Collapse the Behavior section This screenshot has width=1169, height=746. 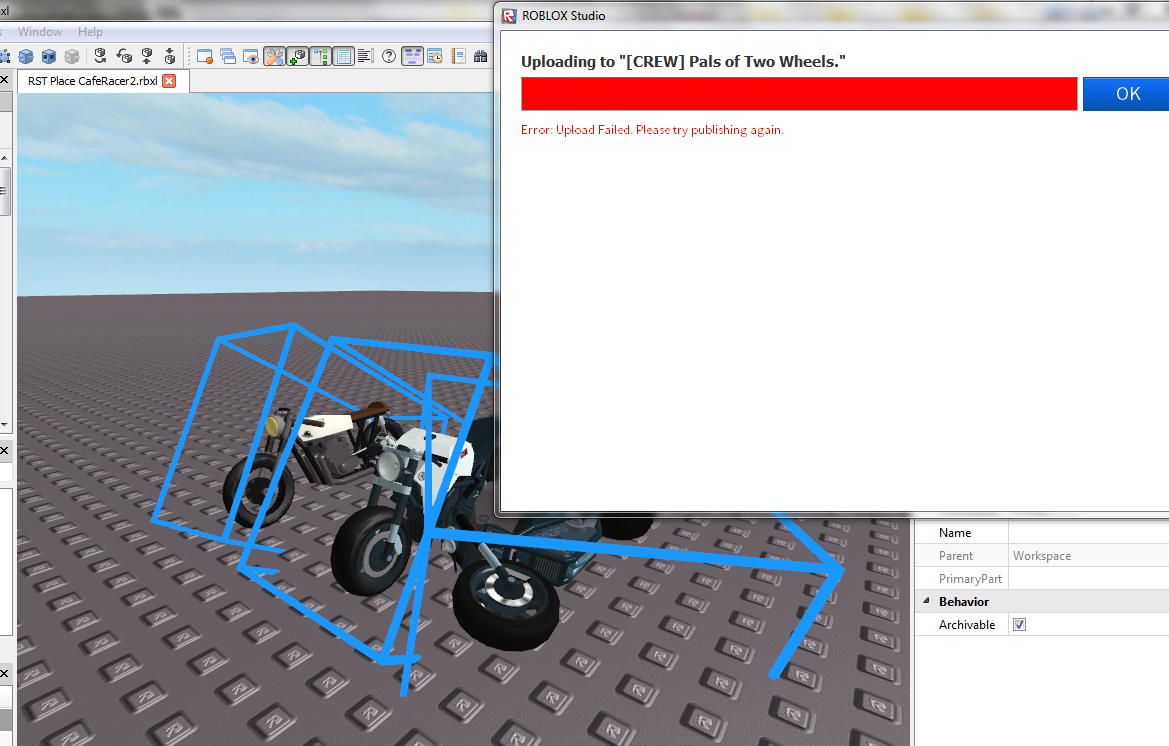pyautogui.click(x=927, y=601)
